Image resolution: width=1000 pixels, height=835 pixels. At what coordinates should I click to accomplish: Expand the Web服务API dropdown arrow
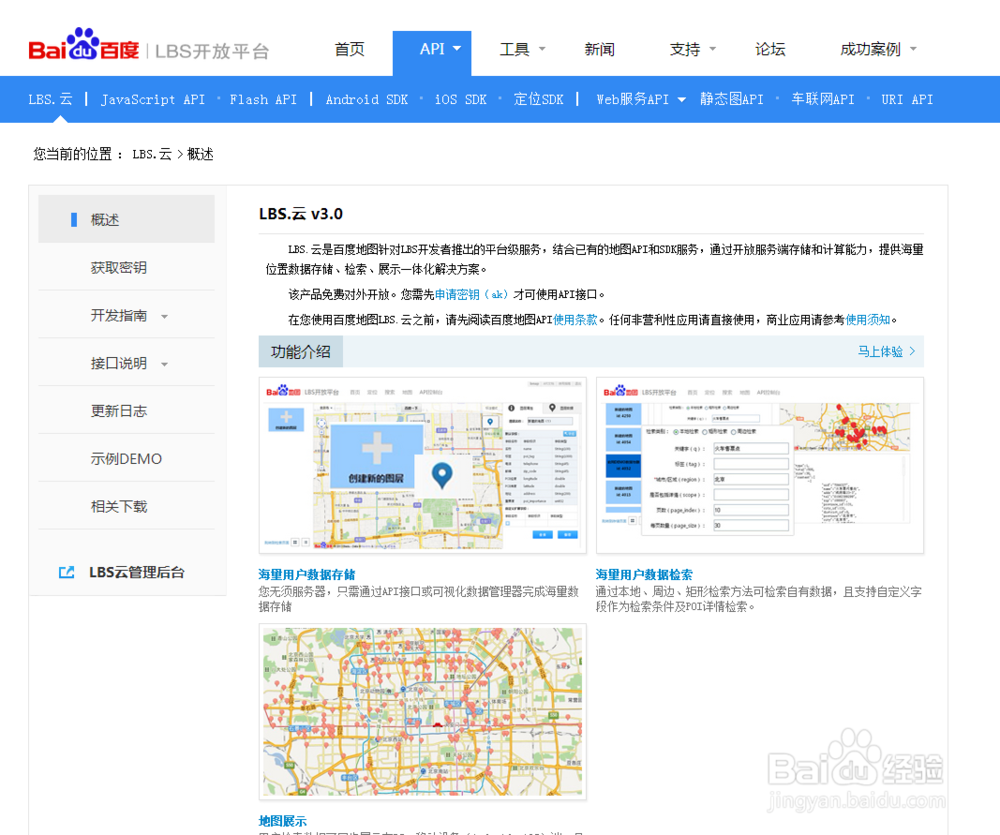pos(682,100)
